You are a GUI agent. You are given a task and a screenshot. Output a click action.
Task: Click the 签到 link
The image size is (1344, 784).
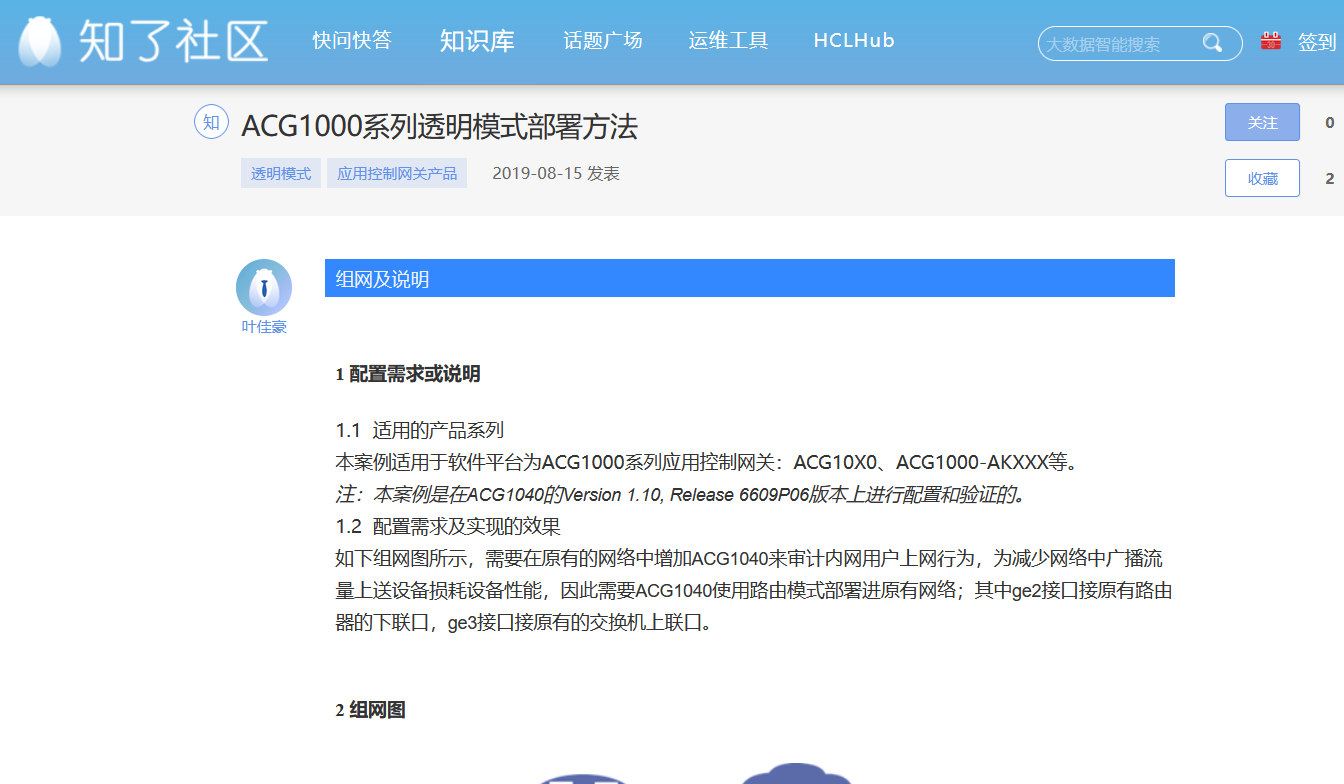coord(1316,42)
